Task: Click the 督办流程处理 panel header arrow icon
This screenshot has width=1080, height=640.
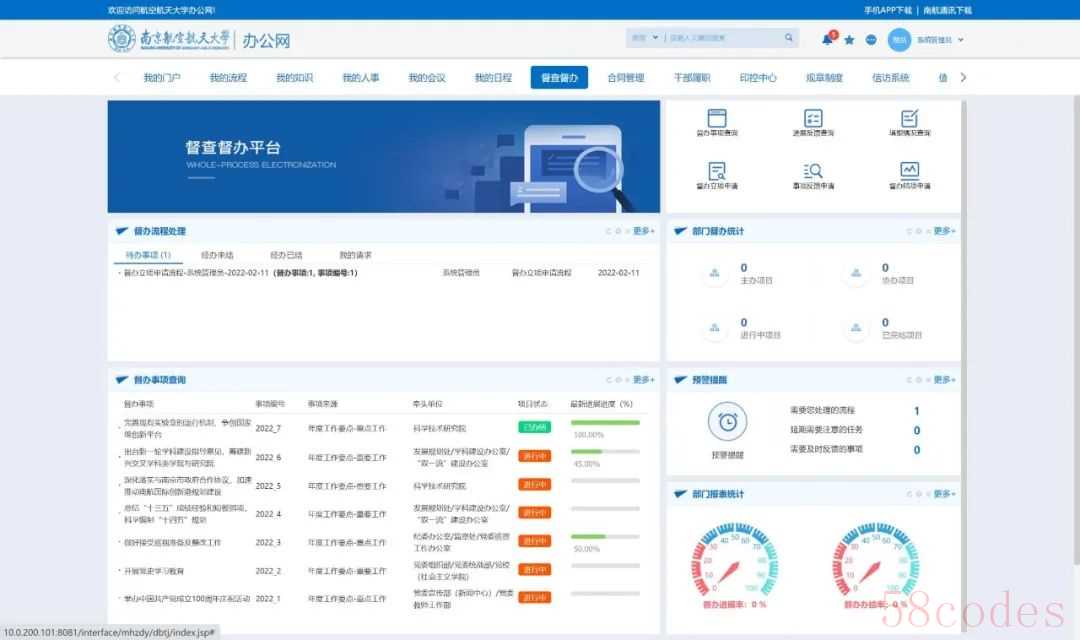Action: [122, 231]
